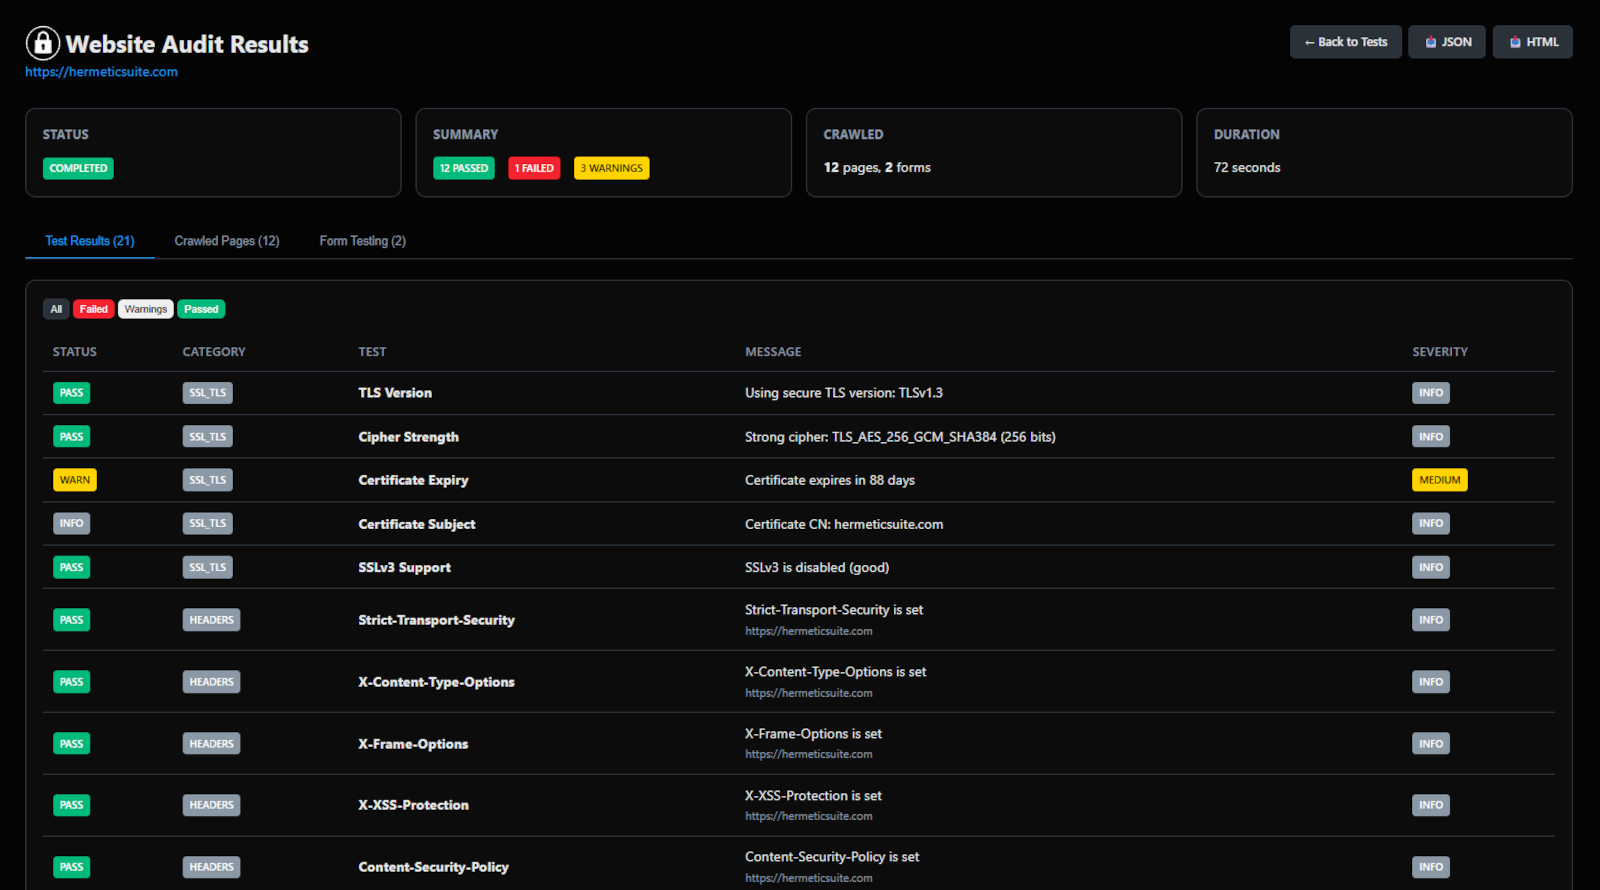Click the 3 WARNINGS summary badge
This screenshot has width=1600, height=890.
click(x=611, y=168)
